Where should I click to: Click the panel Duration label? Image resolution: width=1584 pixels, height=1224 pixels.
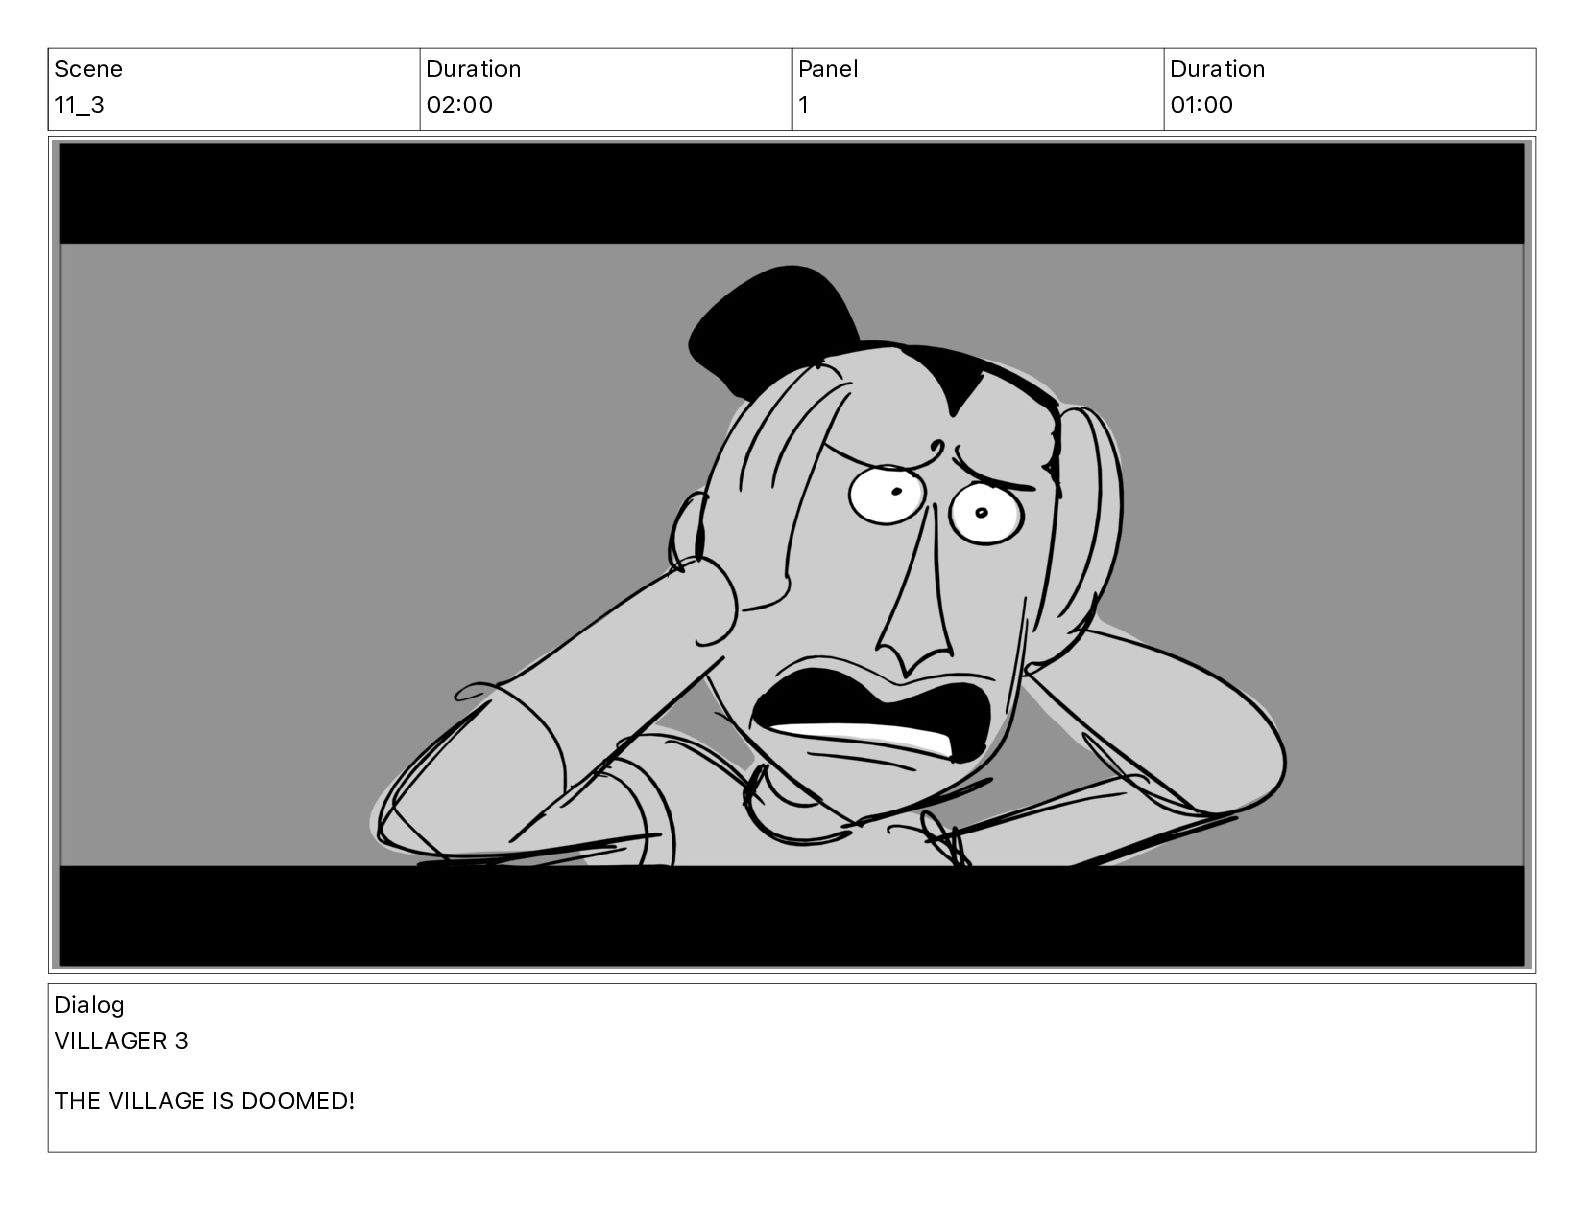click(1217, 69)
